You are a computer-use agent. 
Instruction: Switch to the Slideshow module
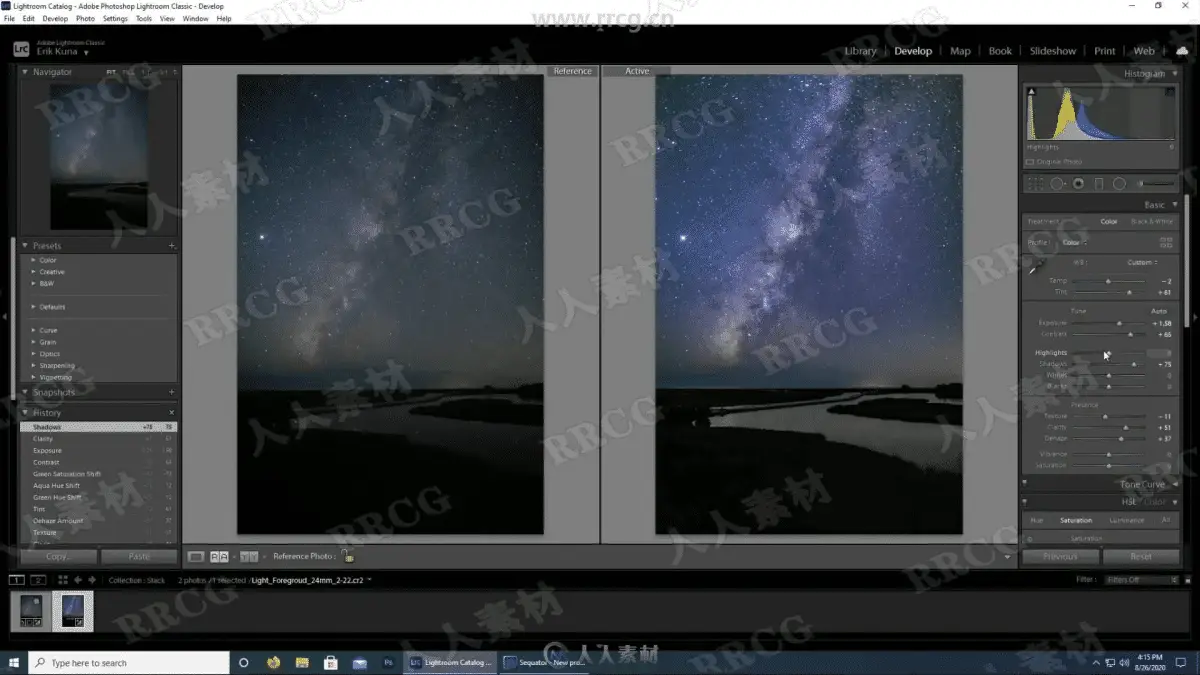(1053, 51)
